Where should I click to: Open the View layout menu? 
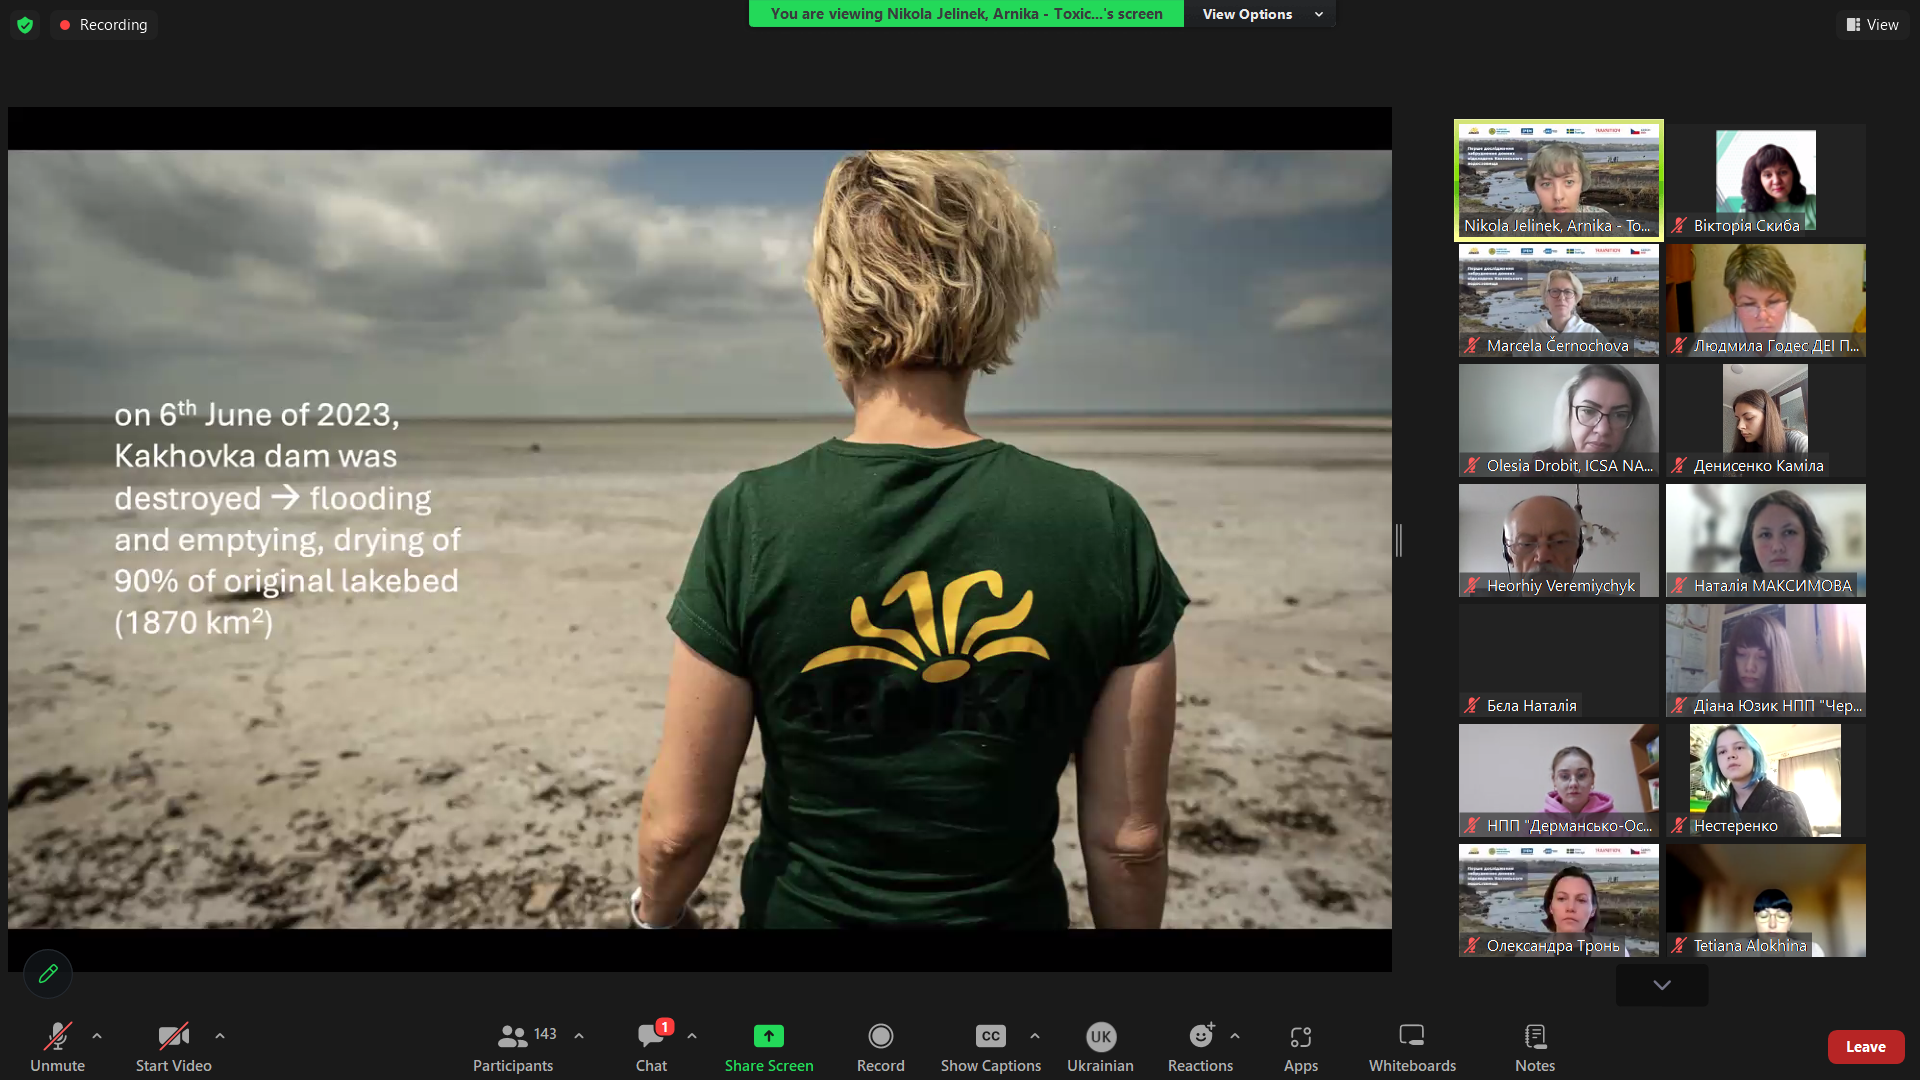click(1872, 25)
